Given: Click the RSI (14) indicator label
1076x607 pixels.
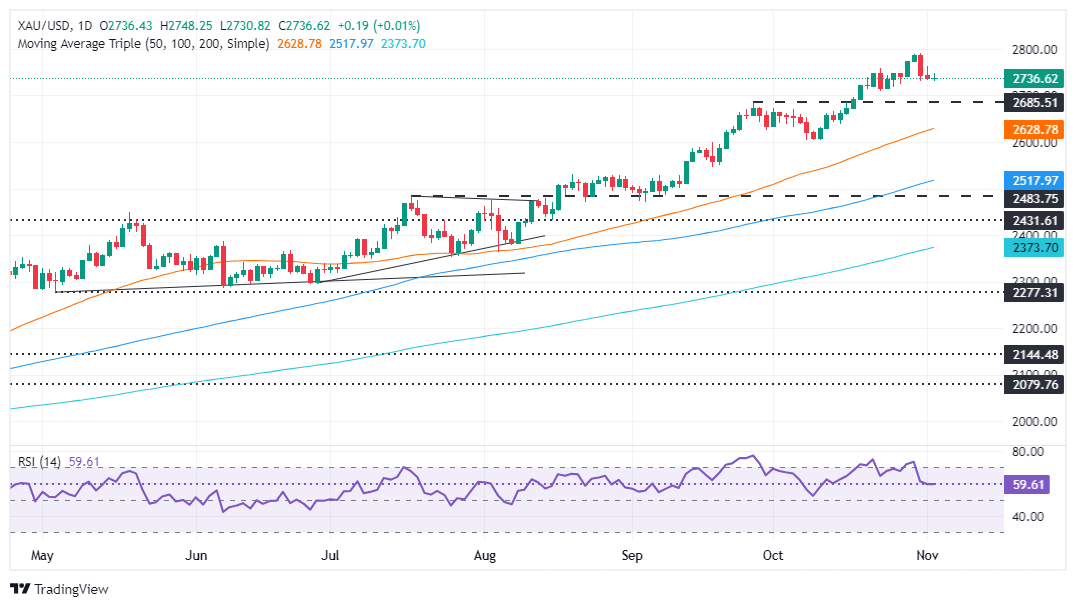Looking at the screenshot, I should pos(39,462).
